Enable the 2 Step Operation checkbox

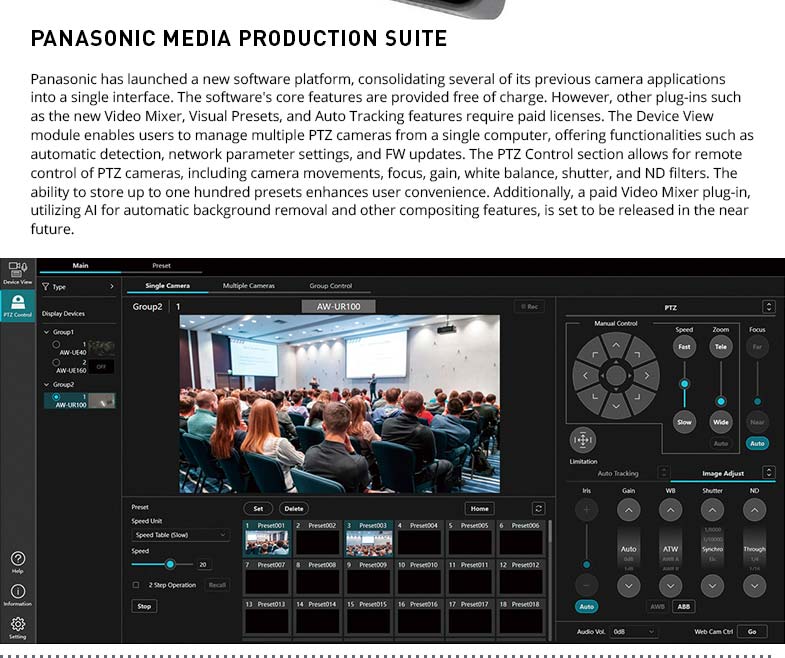pyautogui.click(x=136, y=585)
